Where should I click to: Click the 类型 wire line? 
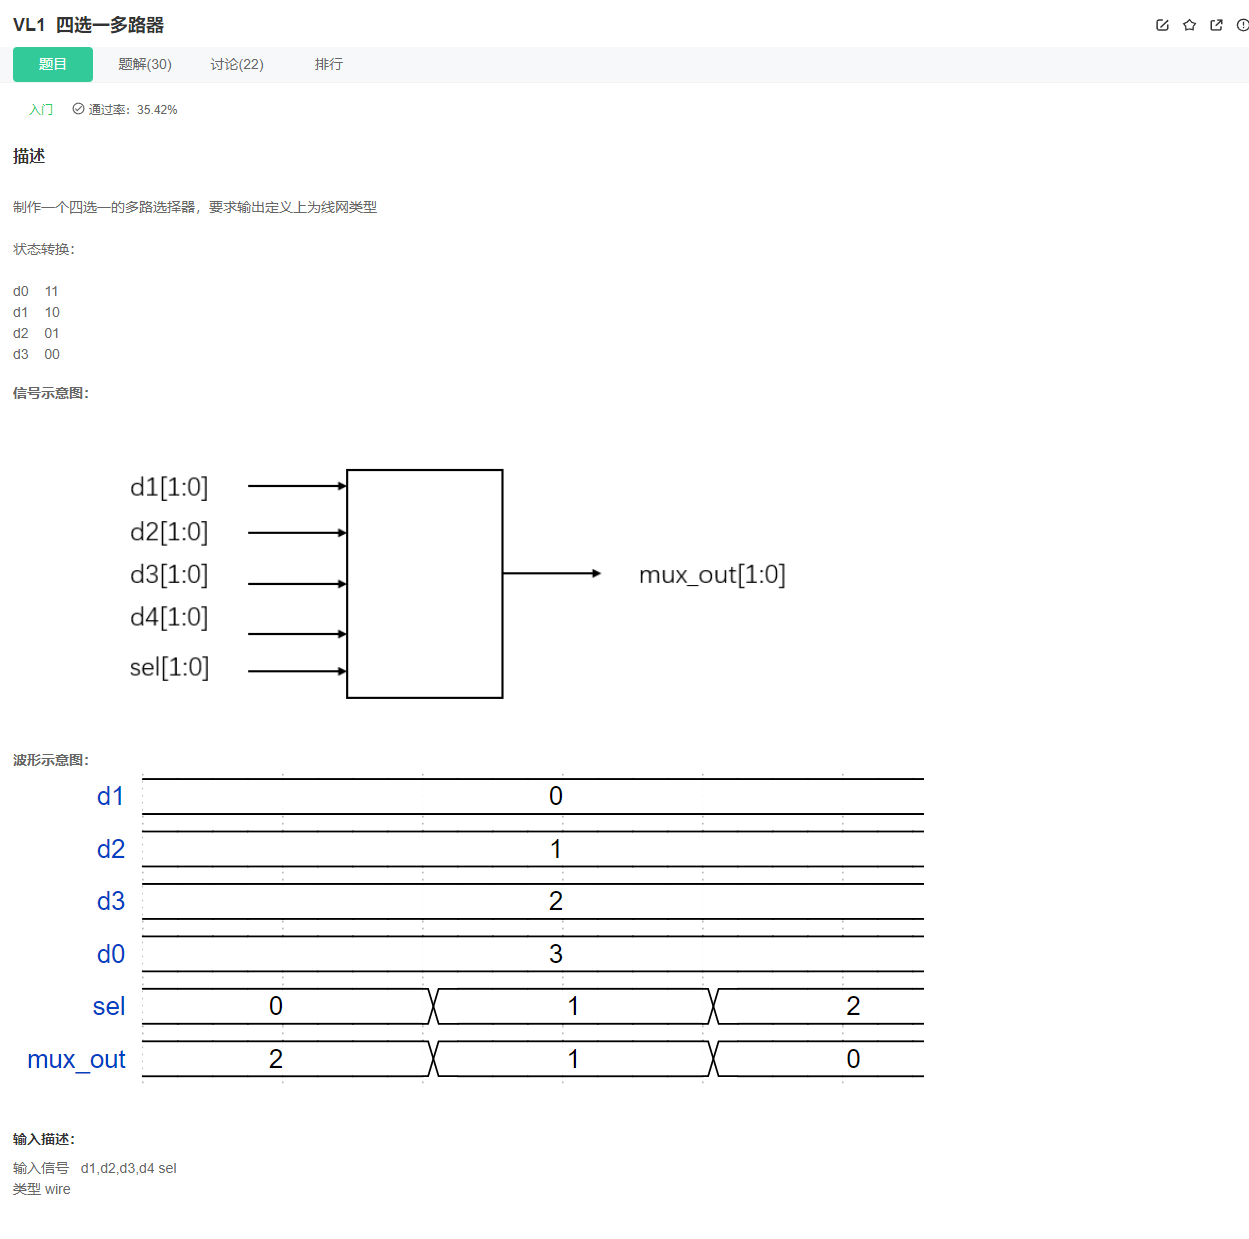[42, 1189]
